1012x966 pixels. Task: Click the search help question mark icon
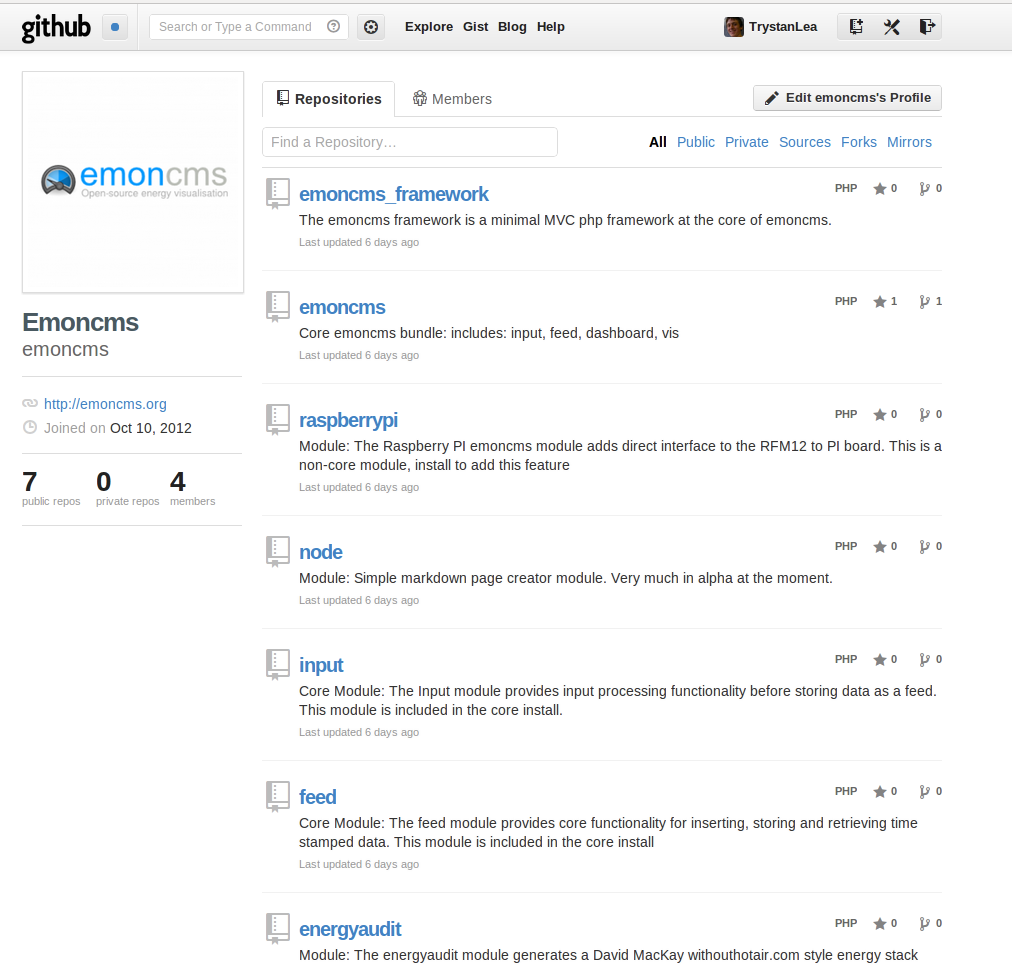[x=334, y=26]
